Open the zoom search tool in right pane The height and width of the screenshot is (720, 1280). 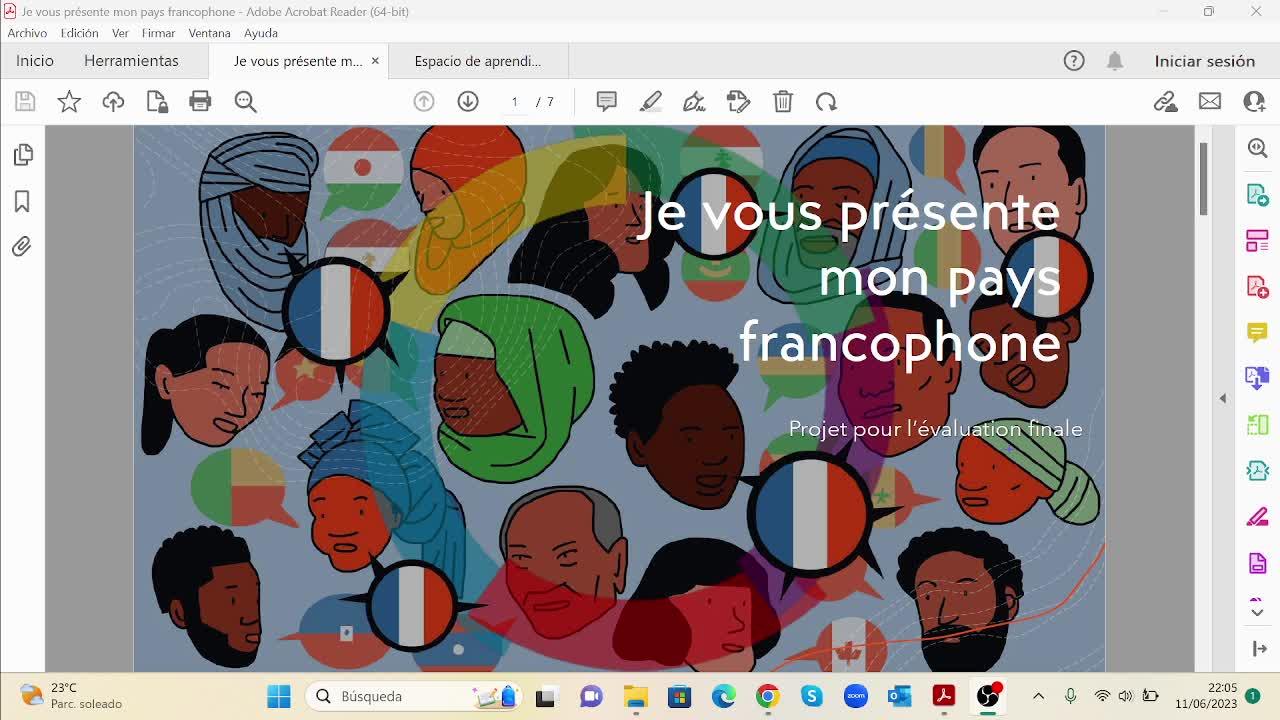click(x=1258, y=148)
